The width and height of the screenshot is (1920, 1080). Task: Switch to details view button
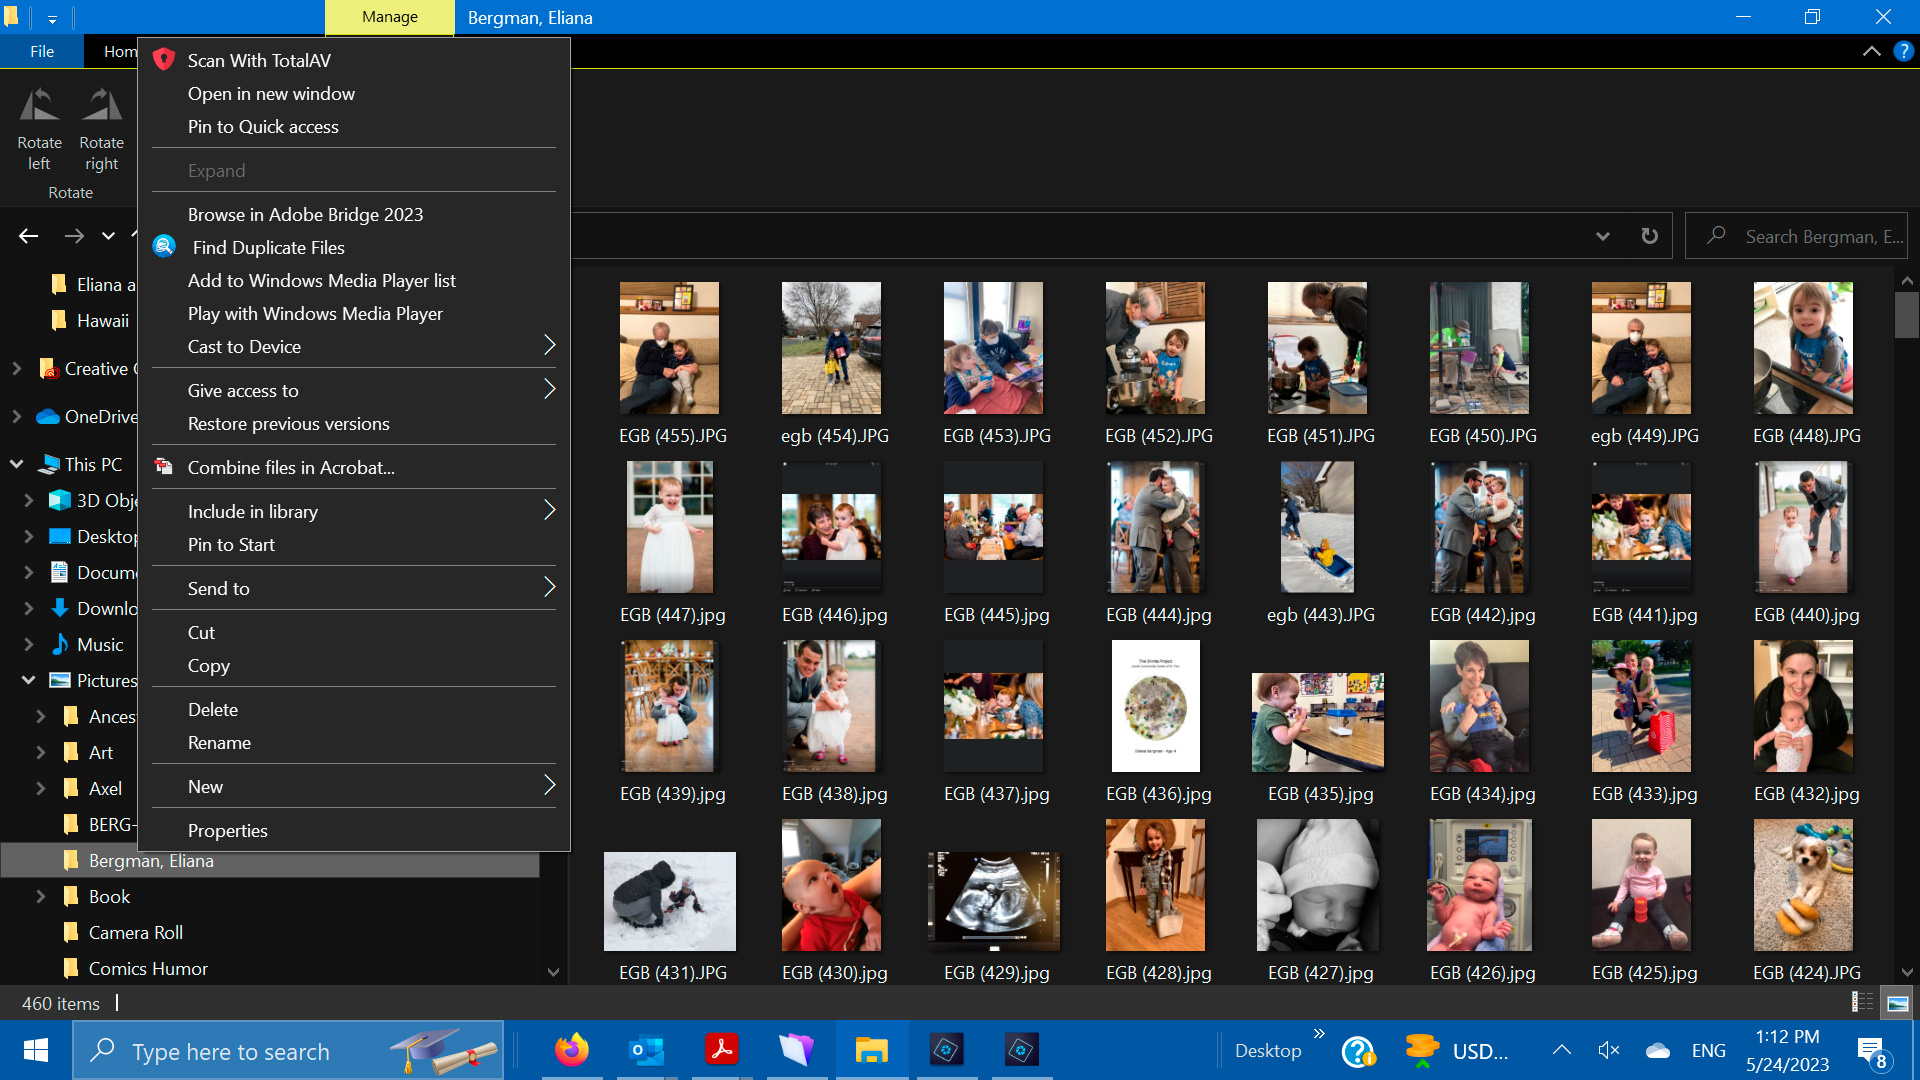1862,1003
